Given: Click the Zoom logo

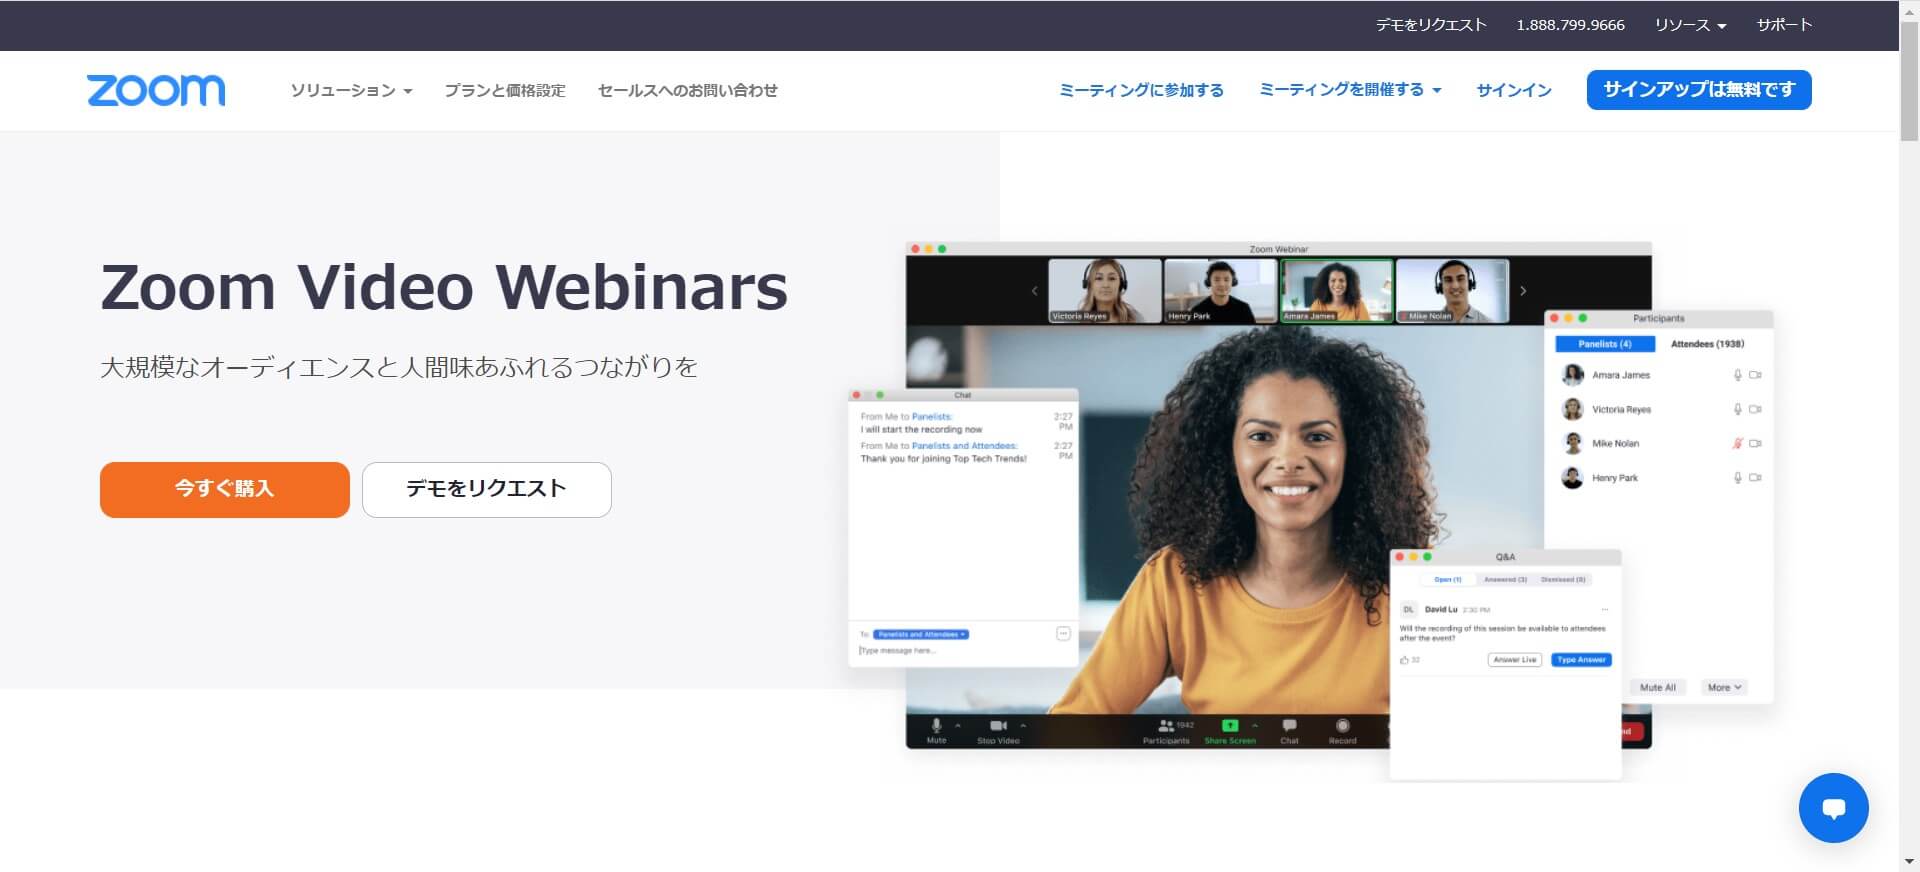Looking at the screenshot, I should click(x=156, y=90).
